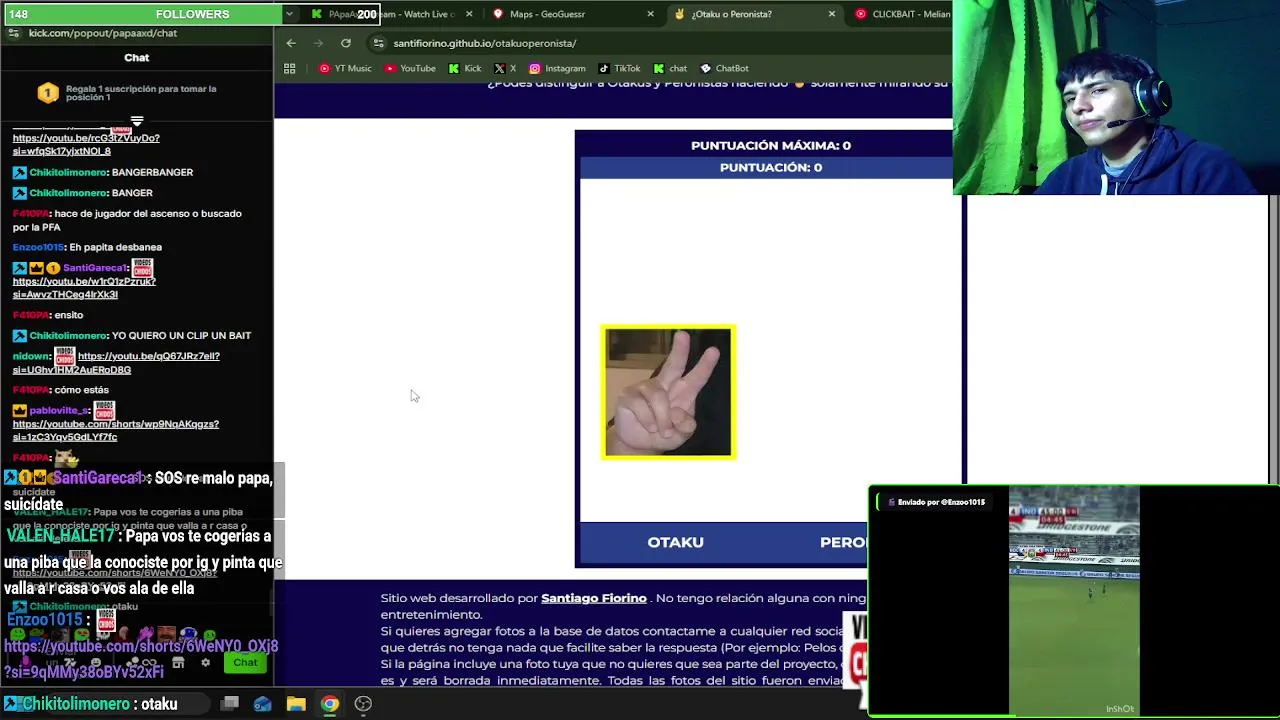The height and width of the screenshot is (720, 1280).
Task: Open File Explorer from the taskbar
Action: (x=296, y=703)
